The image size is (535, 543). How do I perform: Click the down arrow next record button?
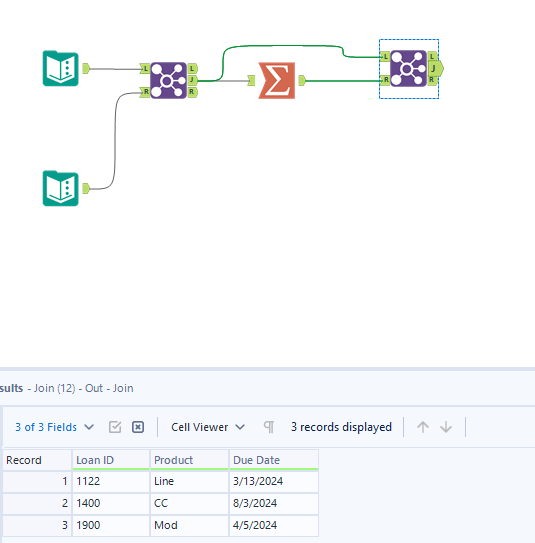(446, 427)
